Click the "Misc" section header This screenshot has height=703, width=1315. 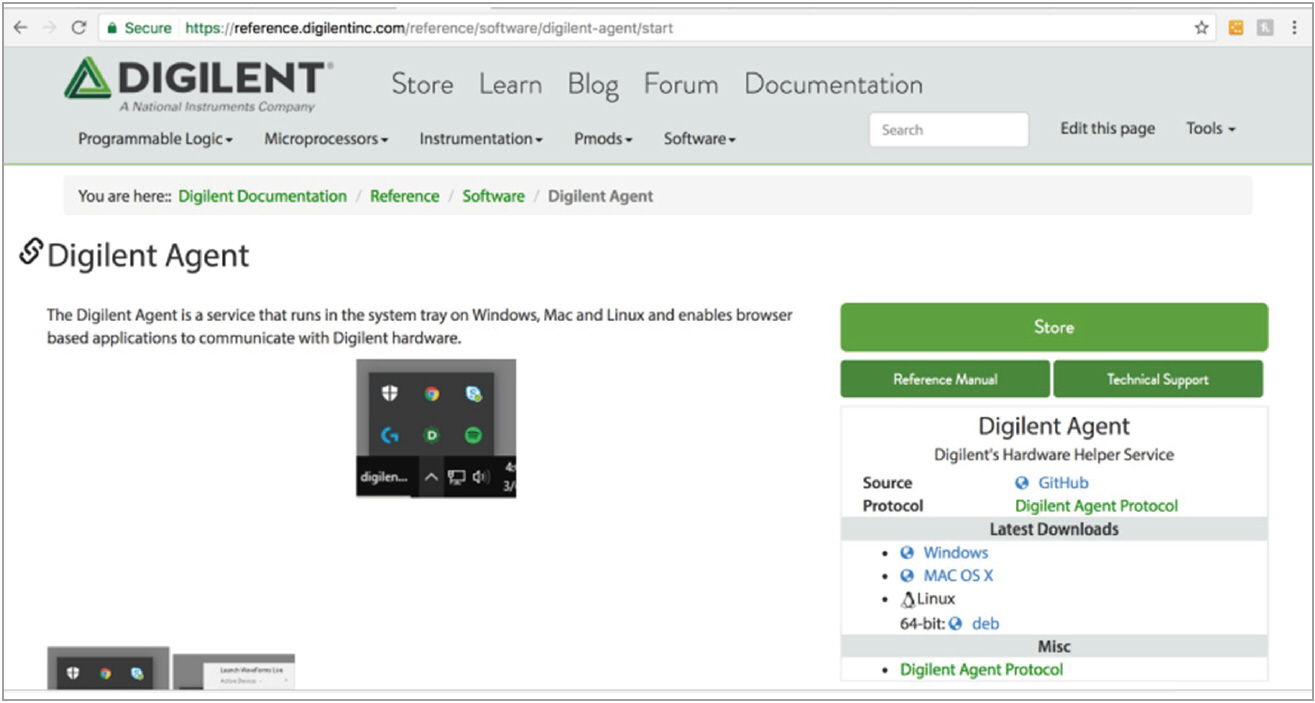coord(1054,647)
